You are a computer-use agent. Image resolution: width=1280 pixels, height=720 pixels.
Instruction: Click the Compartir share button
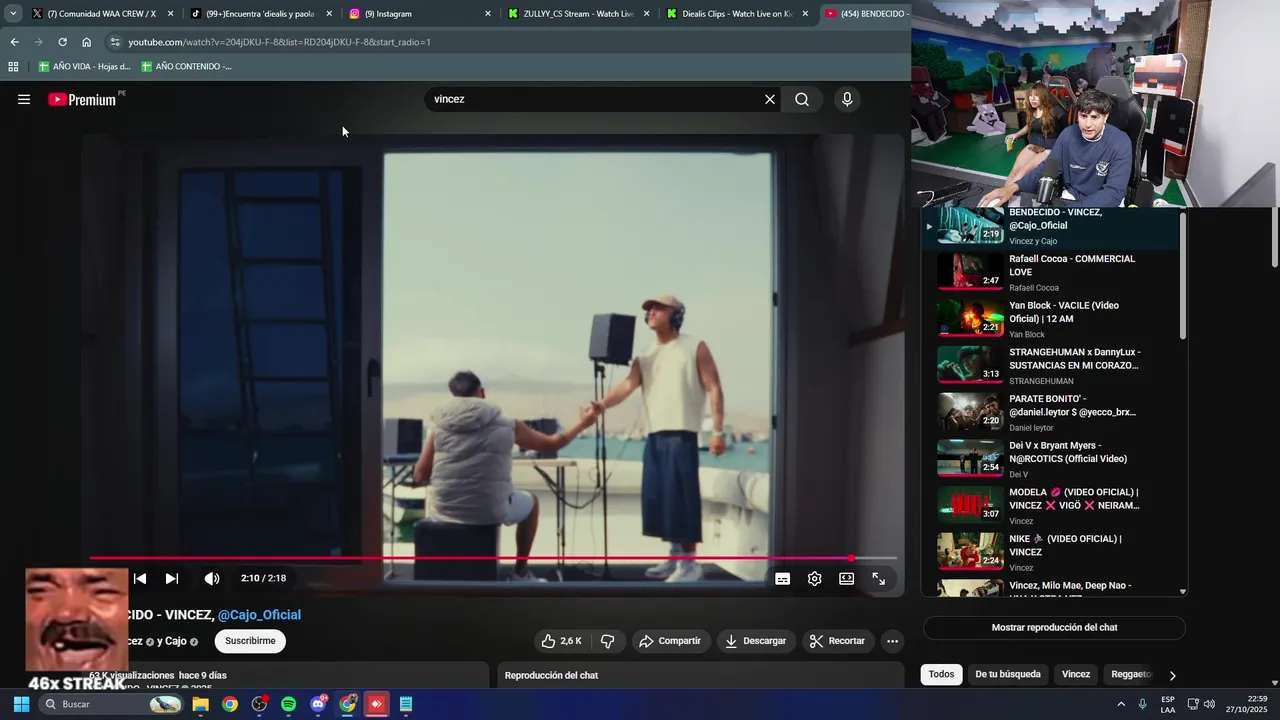point(670,641)
